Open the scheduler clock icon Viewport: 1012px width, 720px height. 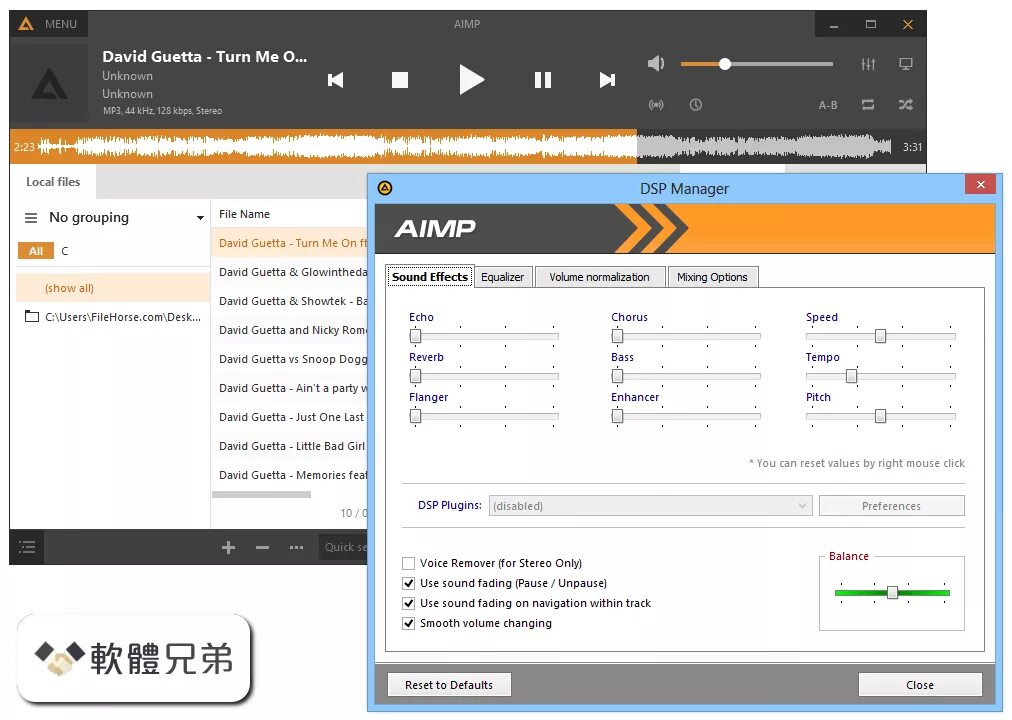click(x=696, y=105)
